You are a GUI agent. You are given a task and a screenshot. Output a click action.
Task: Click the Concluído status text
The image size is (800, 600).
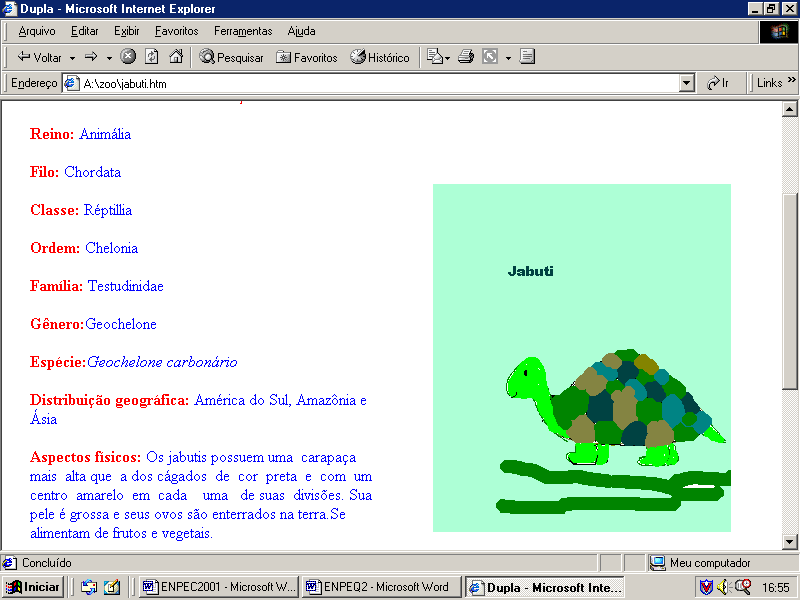point(46,563)
